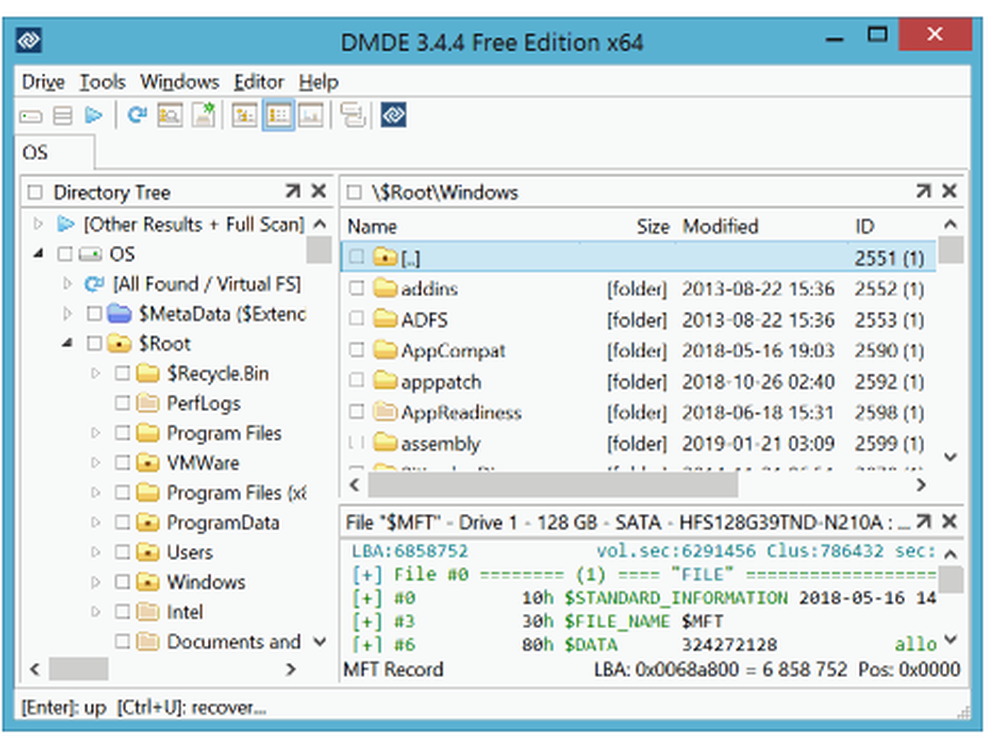Collapse the $Root node
This screenshot has width=1000, height=742.
[x=67, y=343]
